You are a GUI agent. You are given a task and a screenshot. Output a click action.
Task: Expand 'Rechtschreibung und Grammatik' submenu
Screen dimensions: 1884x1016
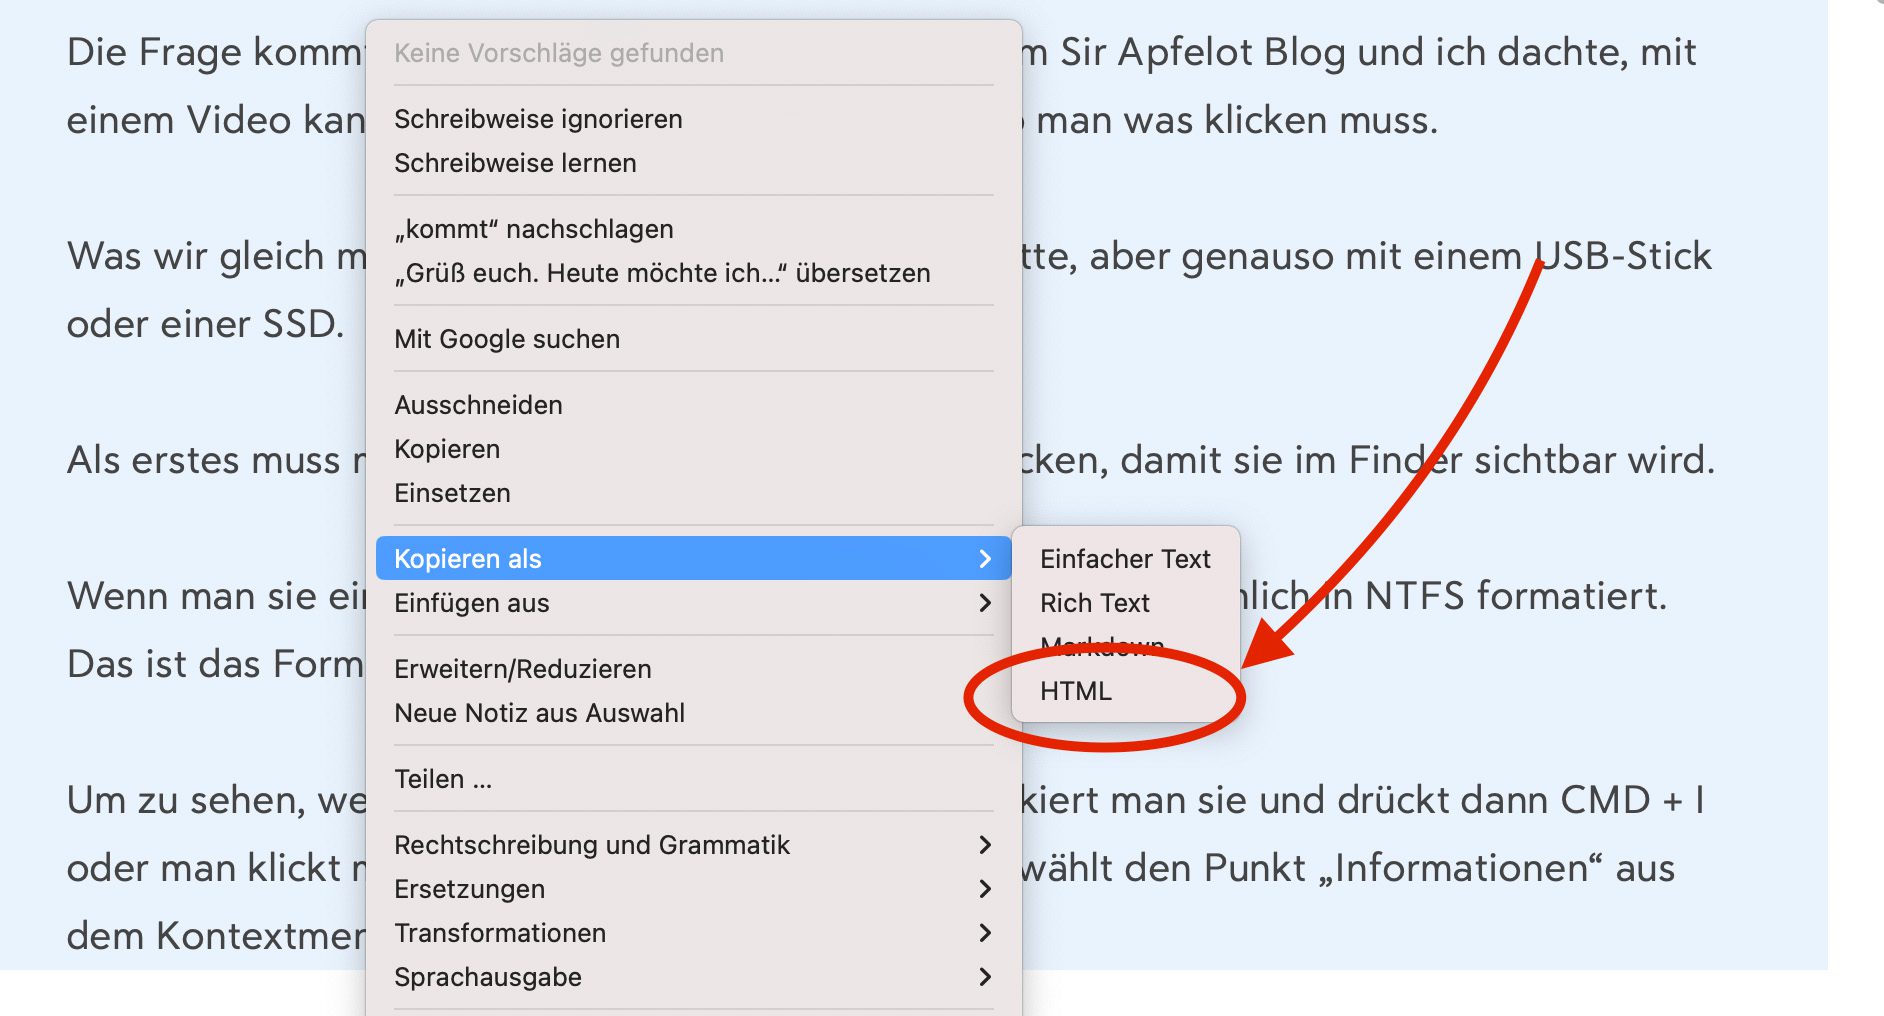(693, 845)
